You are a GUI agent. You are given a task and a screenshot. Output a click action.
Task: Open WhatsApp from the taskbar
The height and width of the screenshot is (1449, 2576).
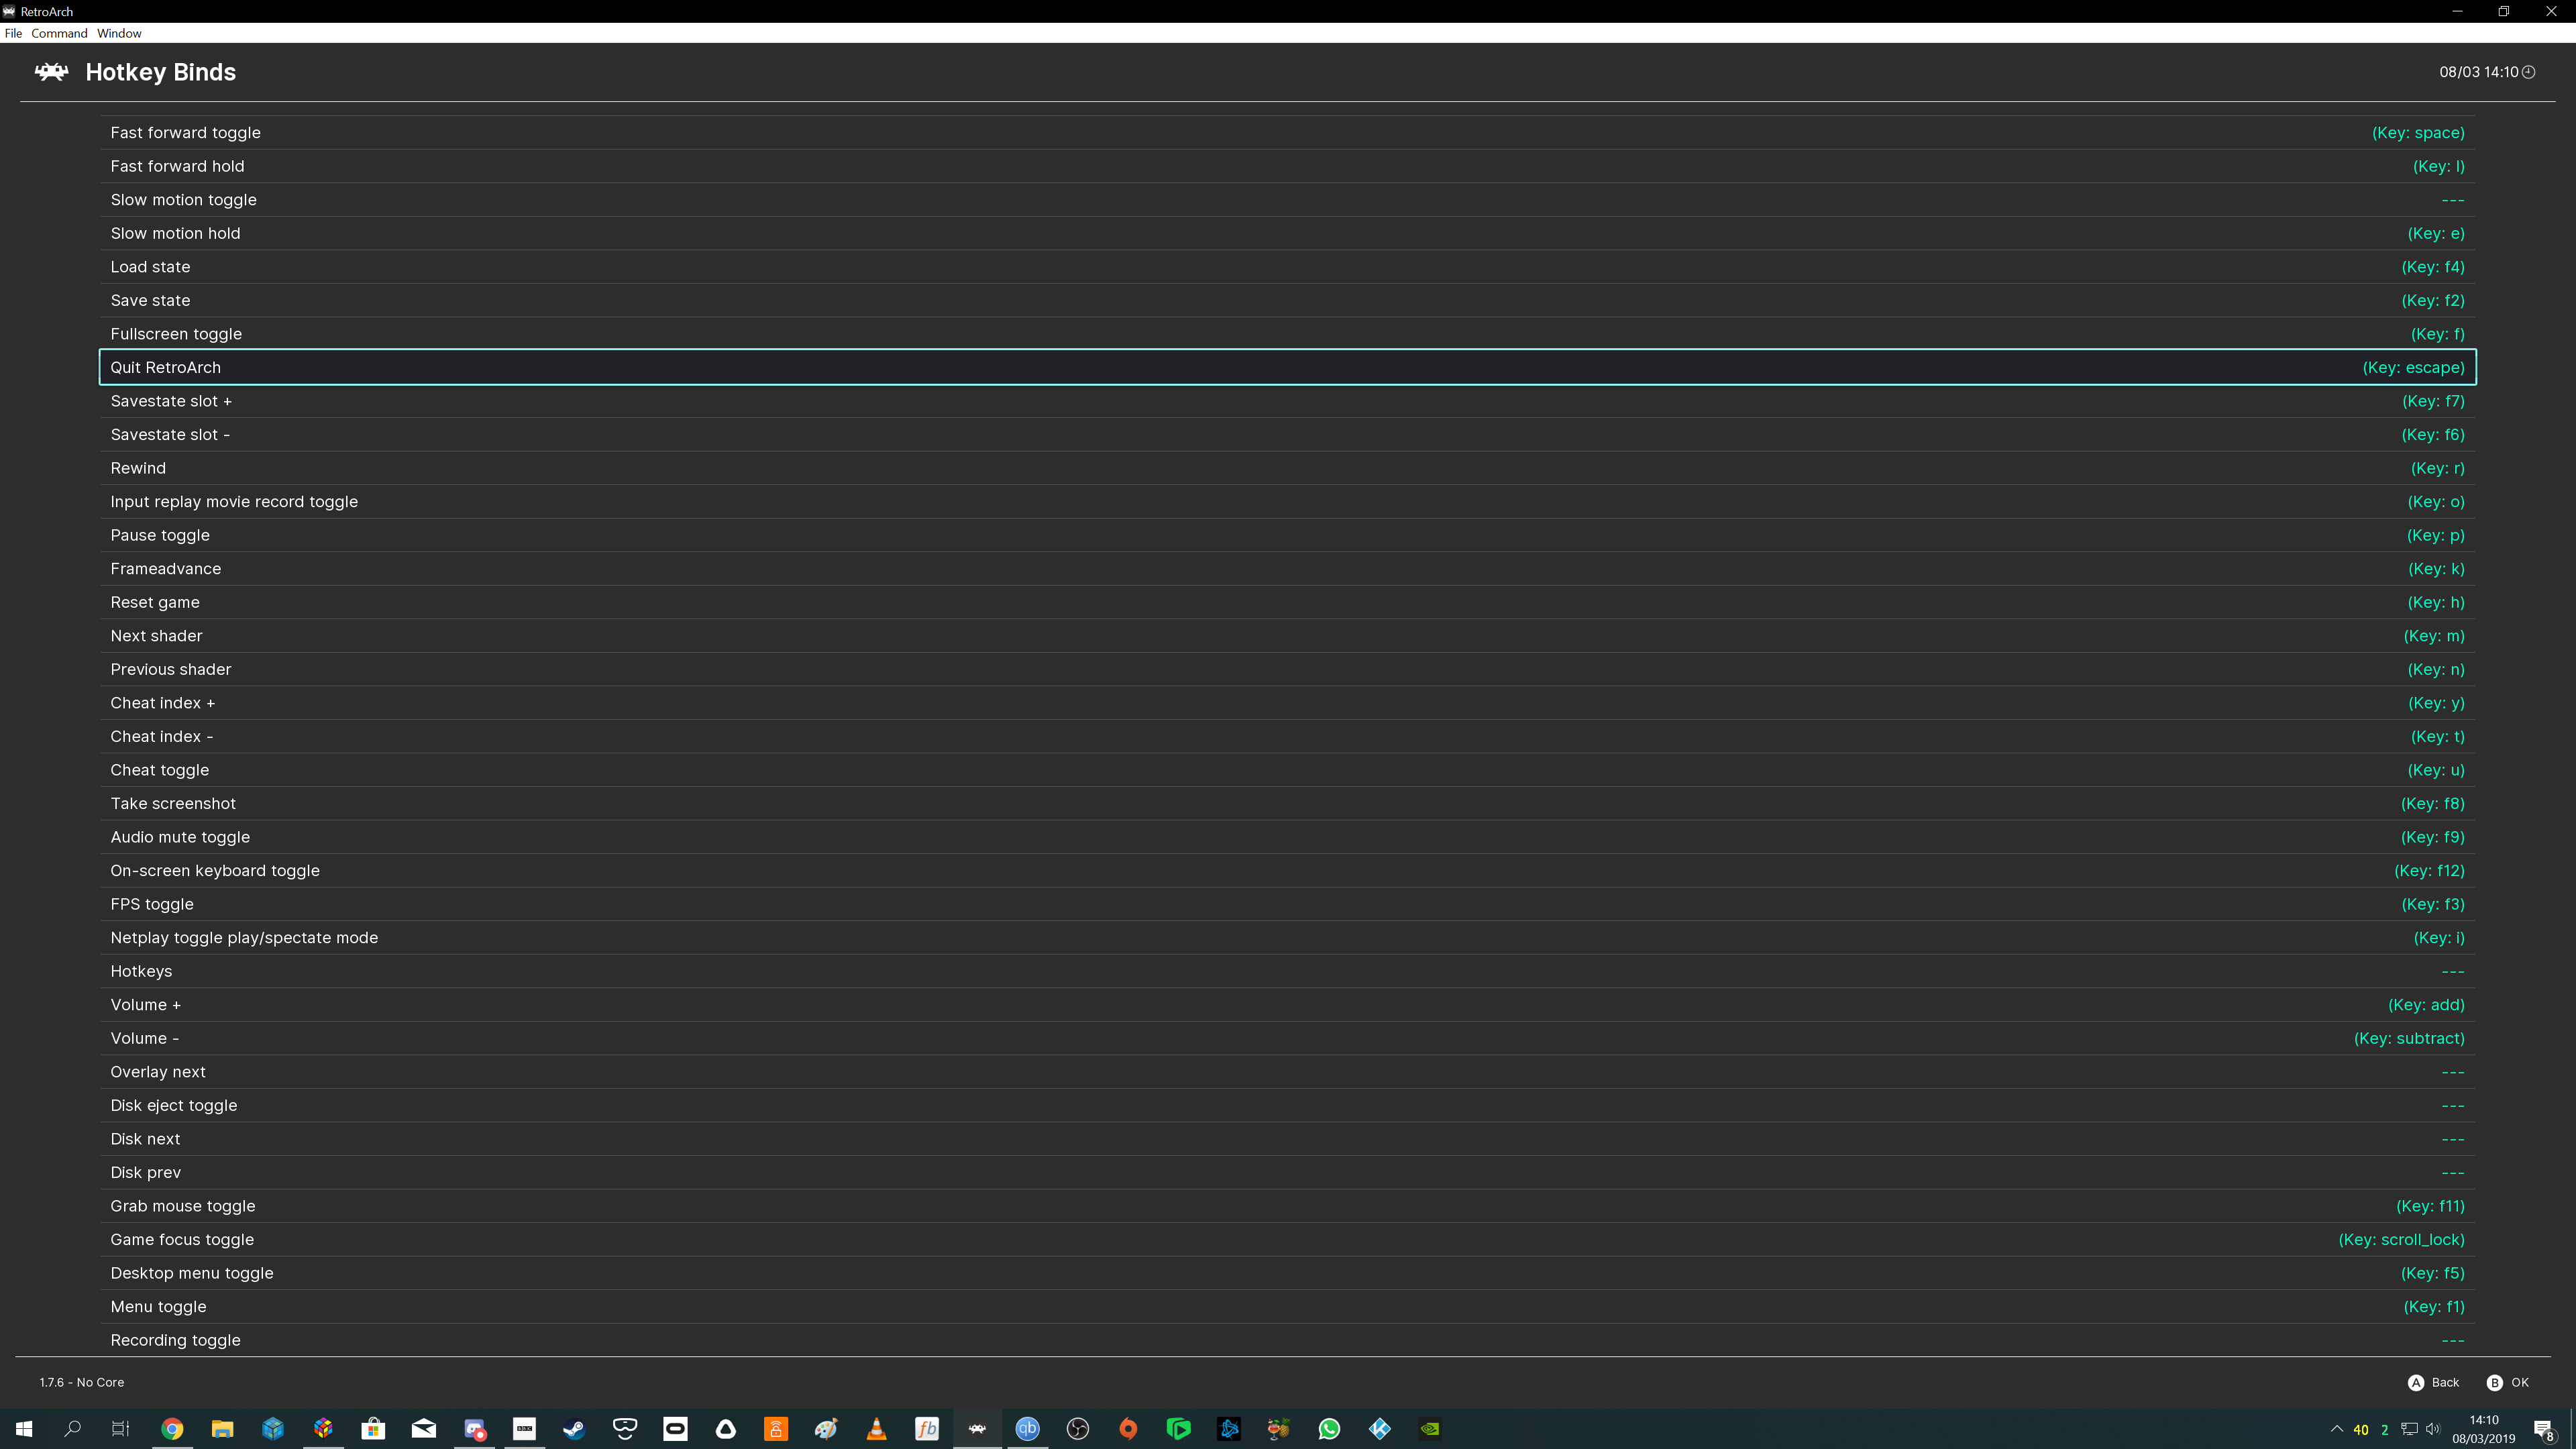(x=1329, y=1429)
